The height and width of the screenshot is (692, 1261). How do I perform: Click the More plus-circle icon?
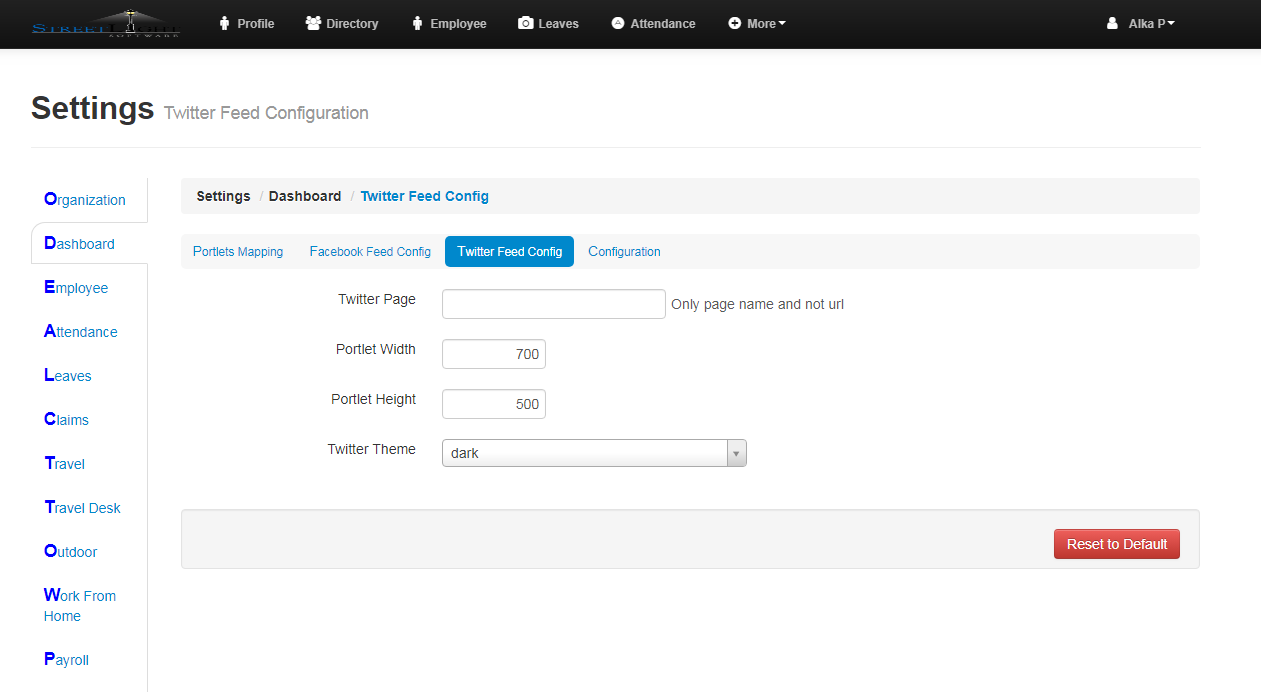click(x=735, y=23)
